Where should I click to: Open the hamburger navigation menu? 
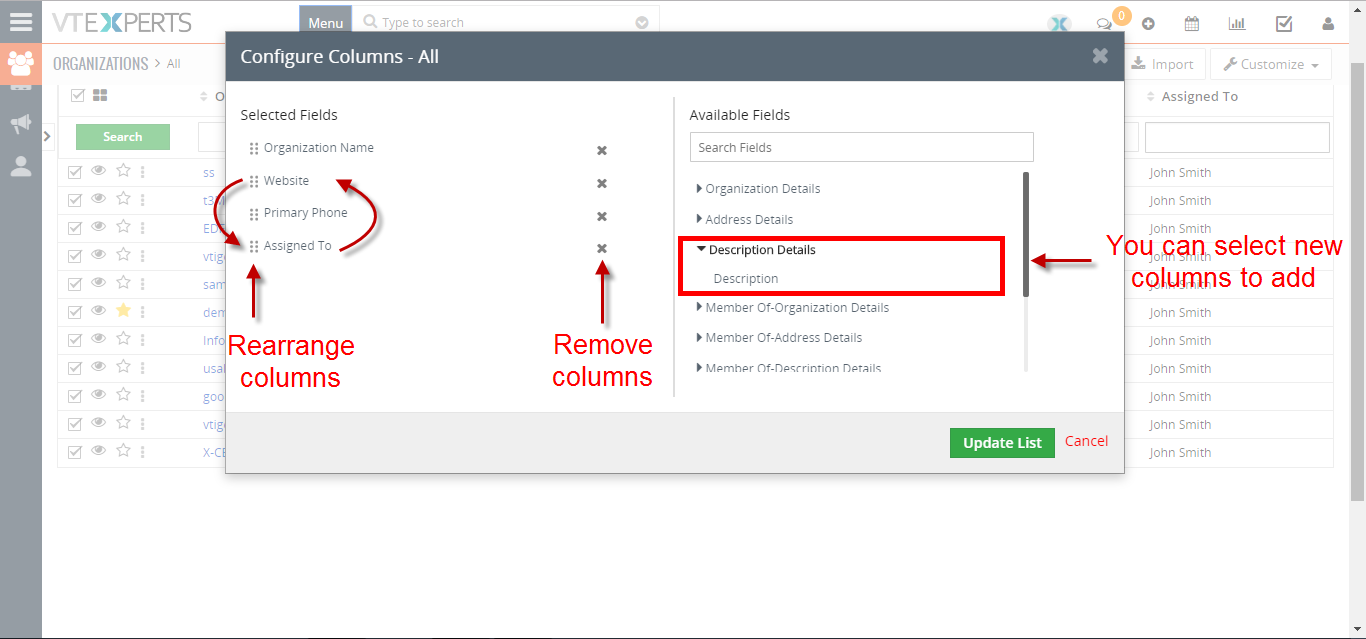pos(20,21)
